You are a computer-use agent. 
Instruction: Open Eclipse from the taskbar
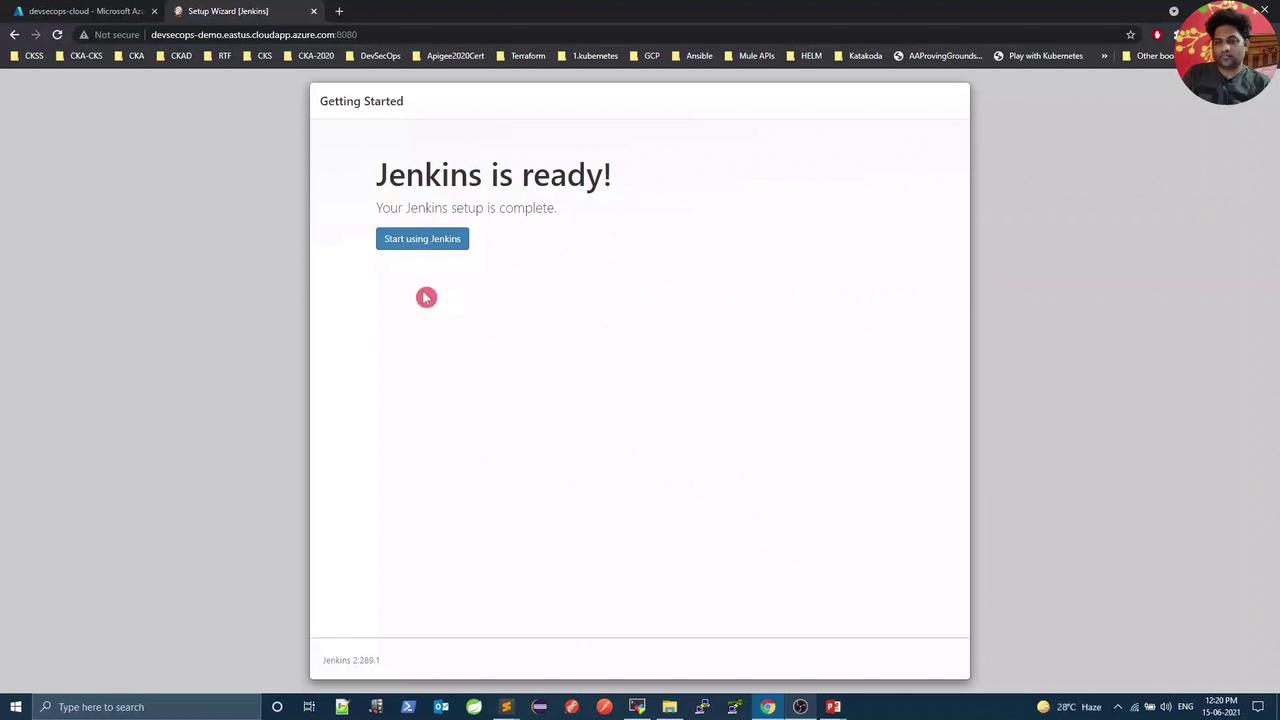pyautogui.click(x=539, y=707)
